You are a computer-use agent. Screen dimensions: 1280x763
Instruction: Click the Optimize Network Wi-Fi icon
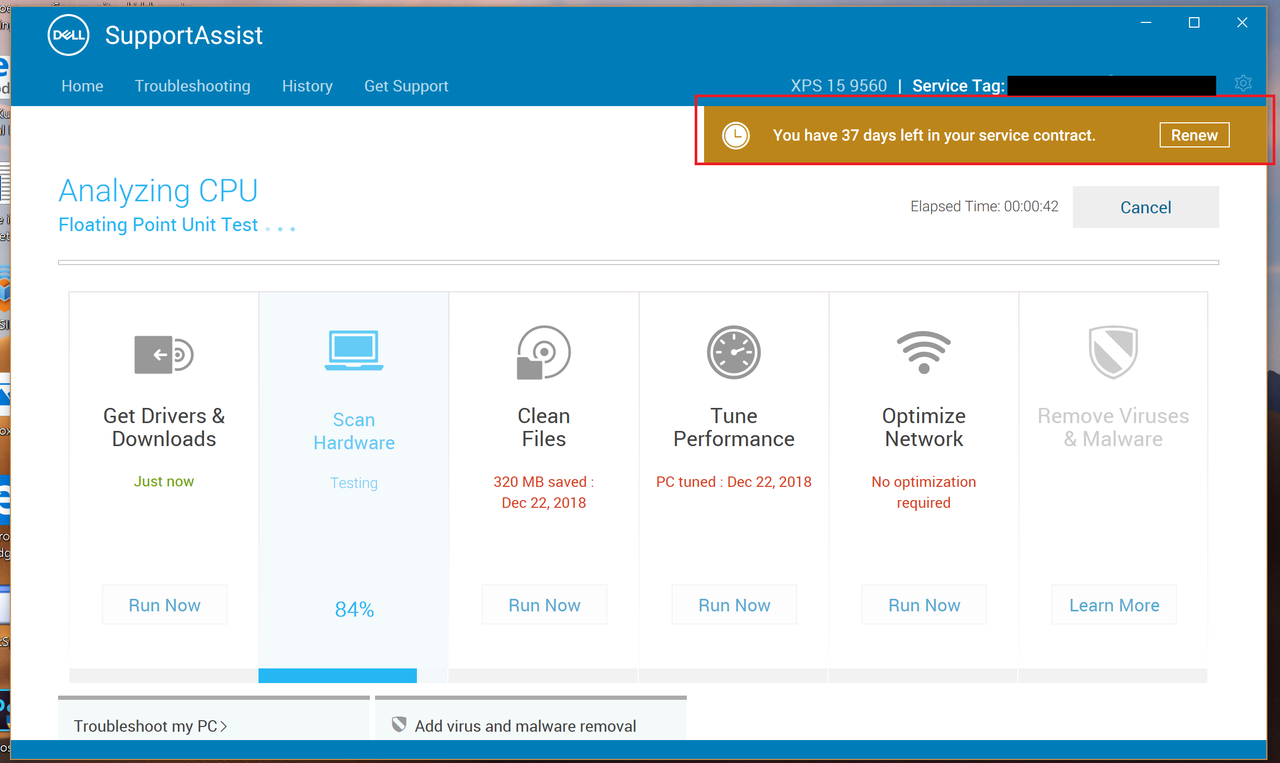[x=924, y=352]
